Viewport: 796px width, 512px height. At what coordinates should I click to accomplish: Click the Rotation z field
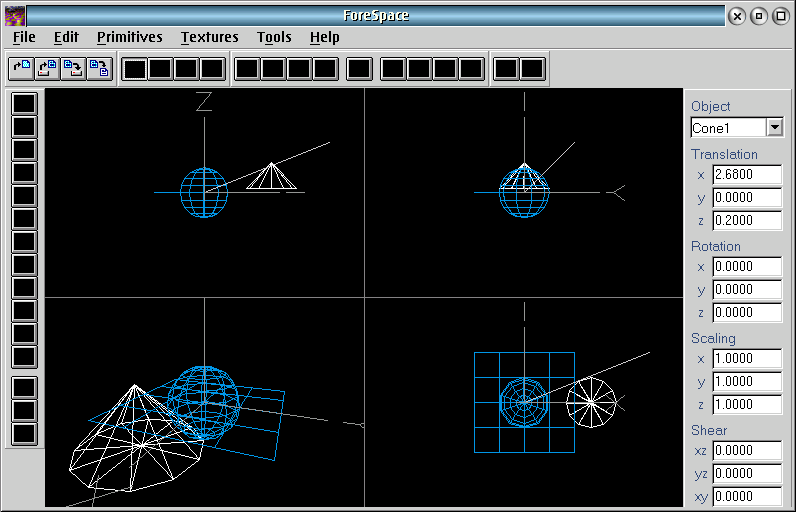point(747,313)
